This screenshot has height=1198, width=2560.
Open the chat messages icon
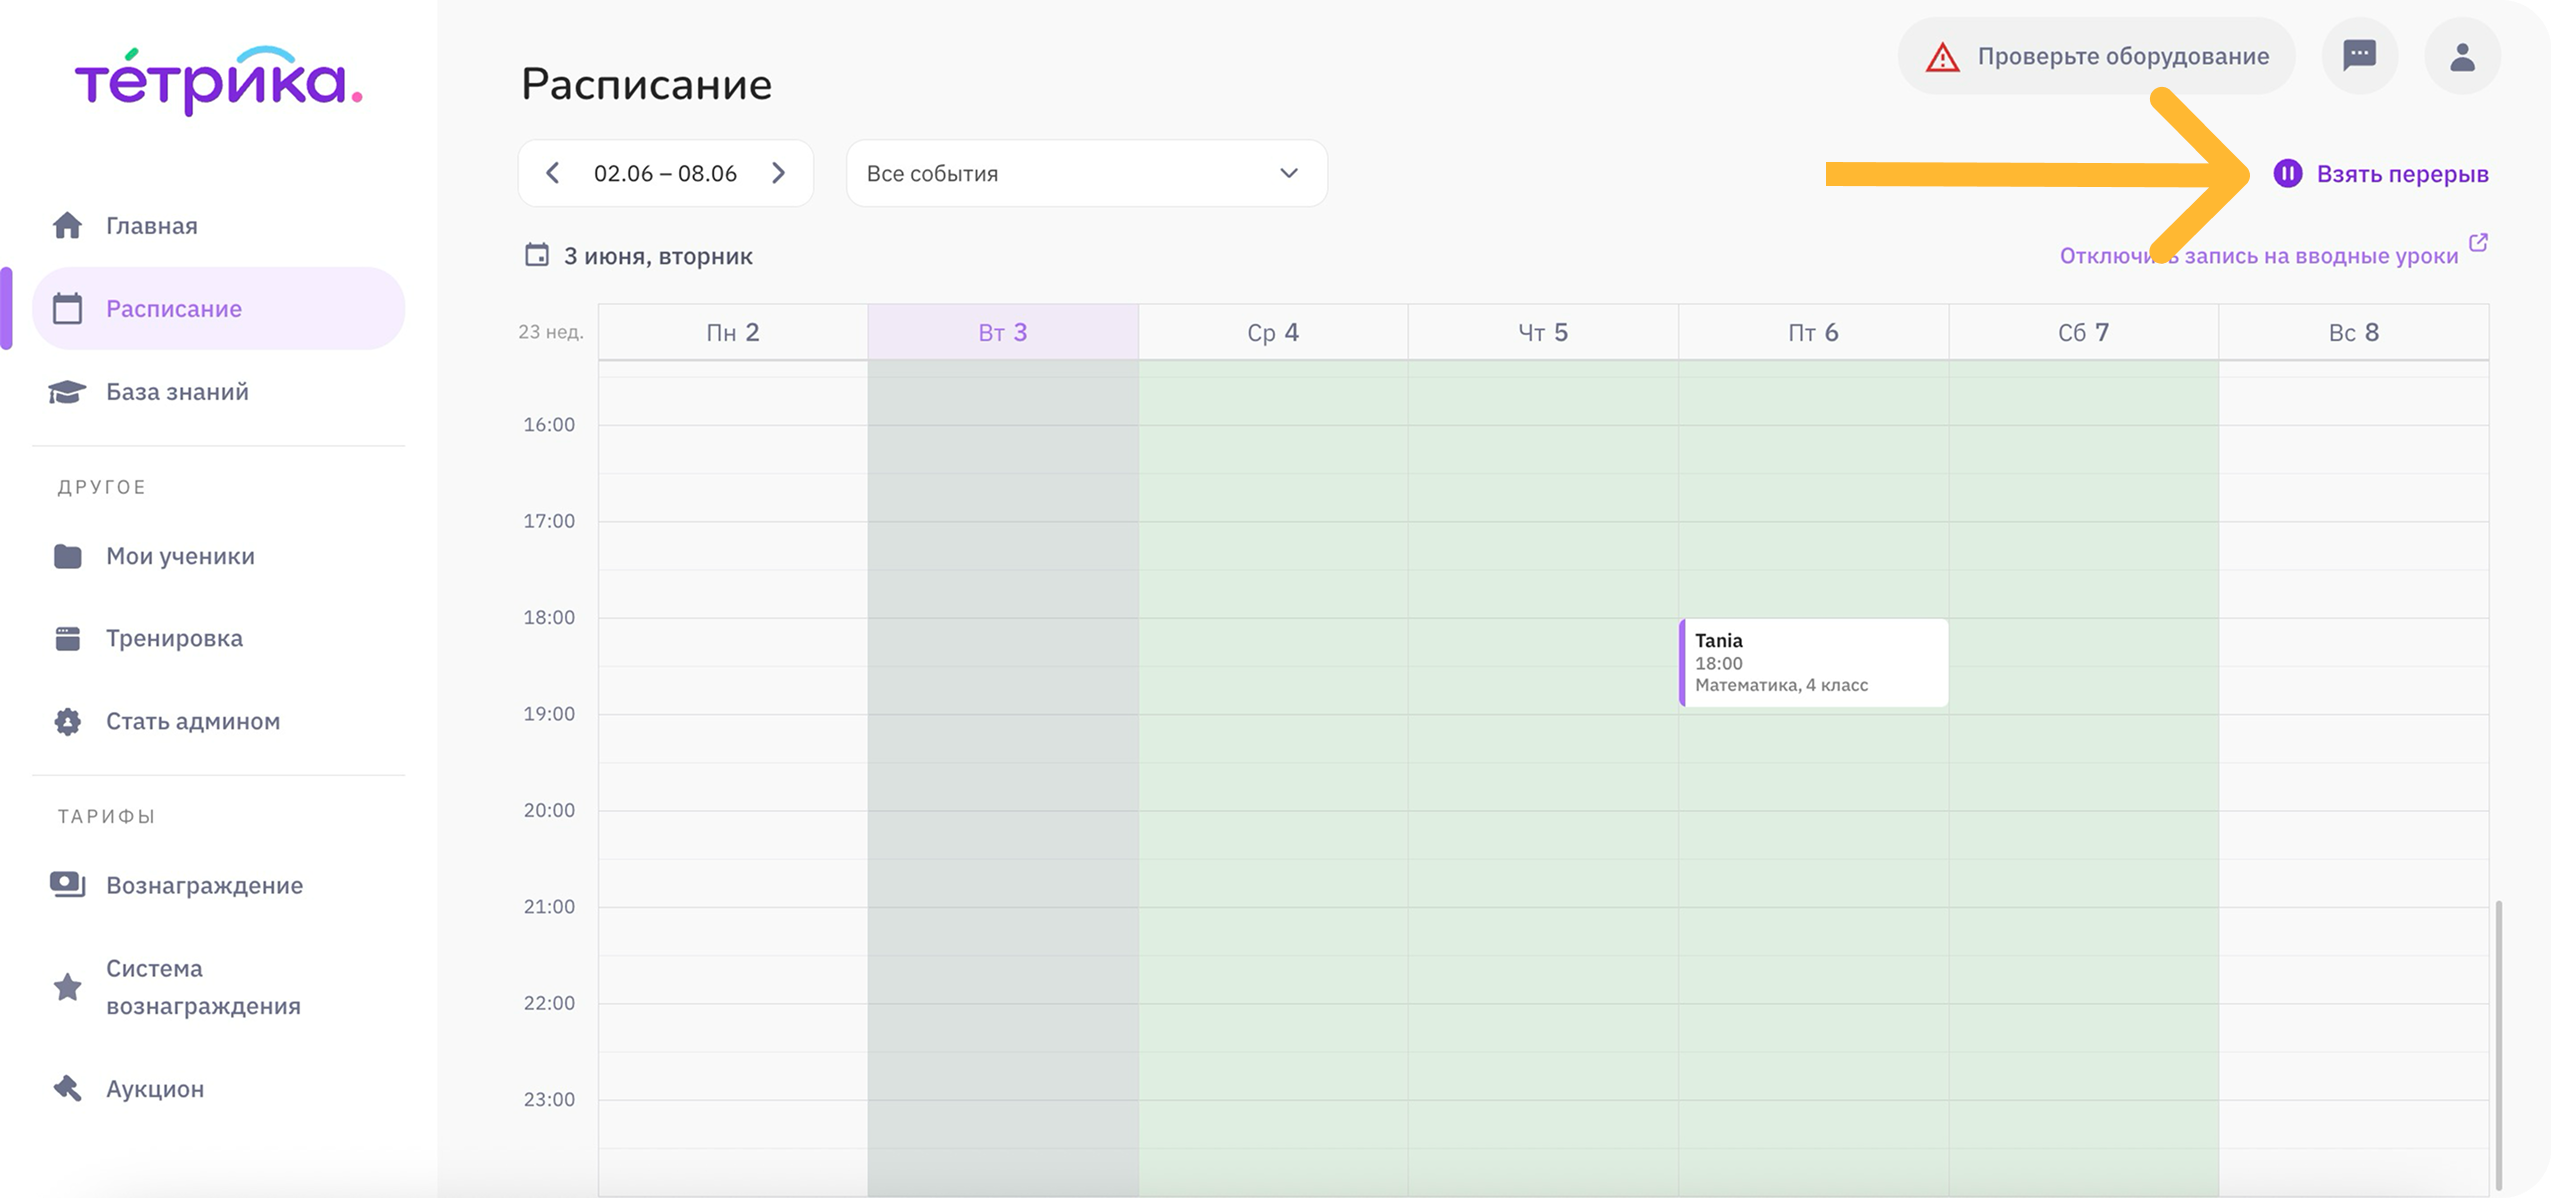pyautogui.click(x=2359, y=56)
